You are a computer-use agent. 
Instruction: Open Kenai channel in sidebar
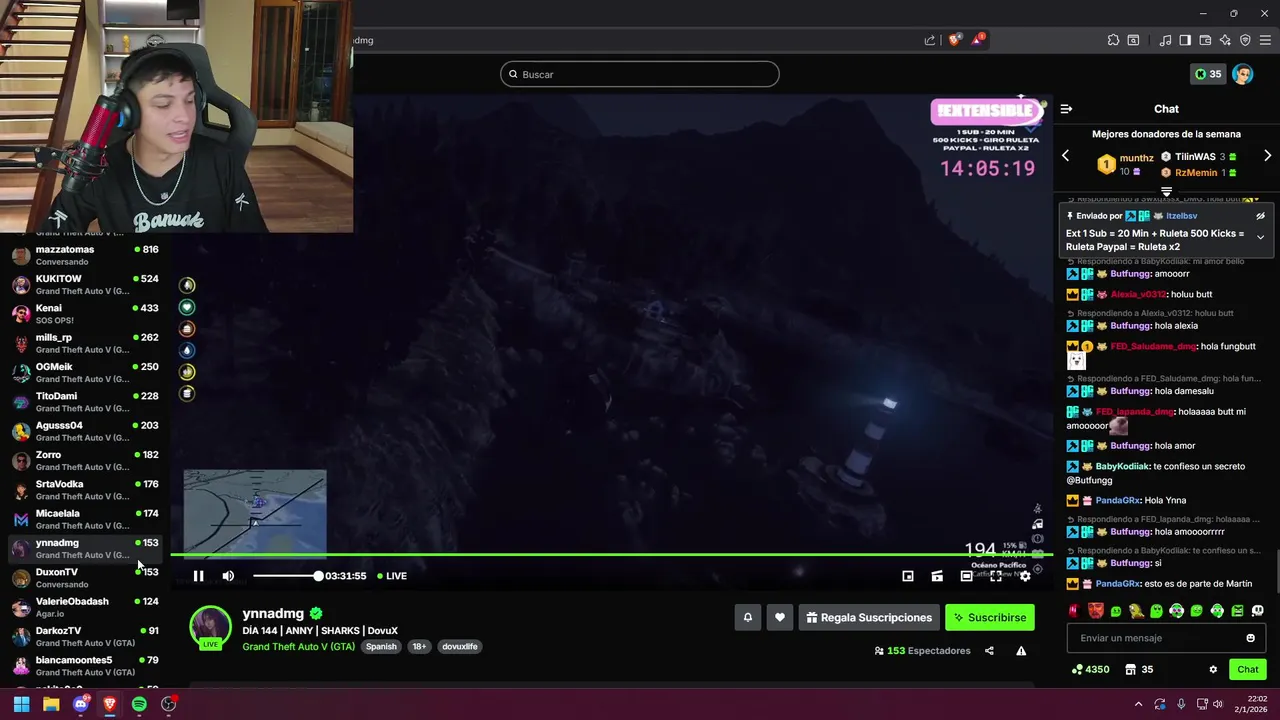[85, 314]
